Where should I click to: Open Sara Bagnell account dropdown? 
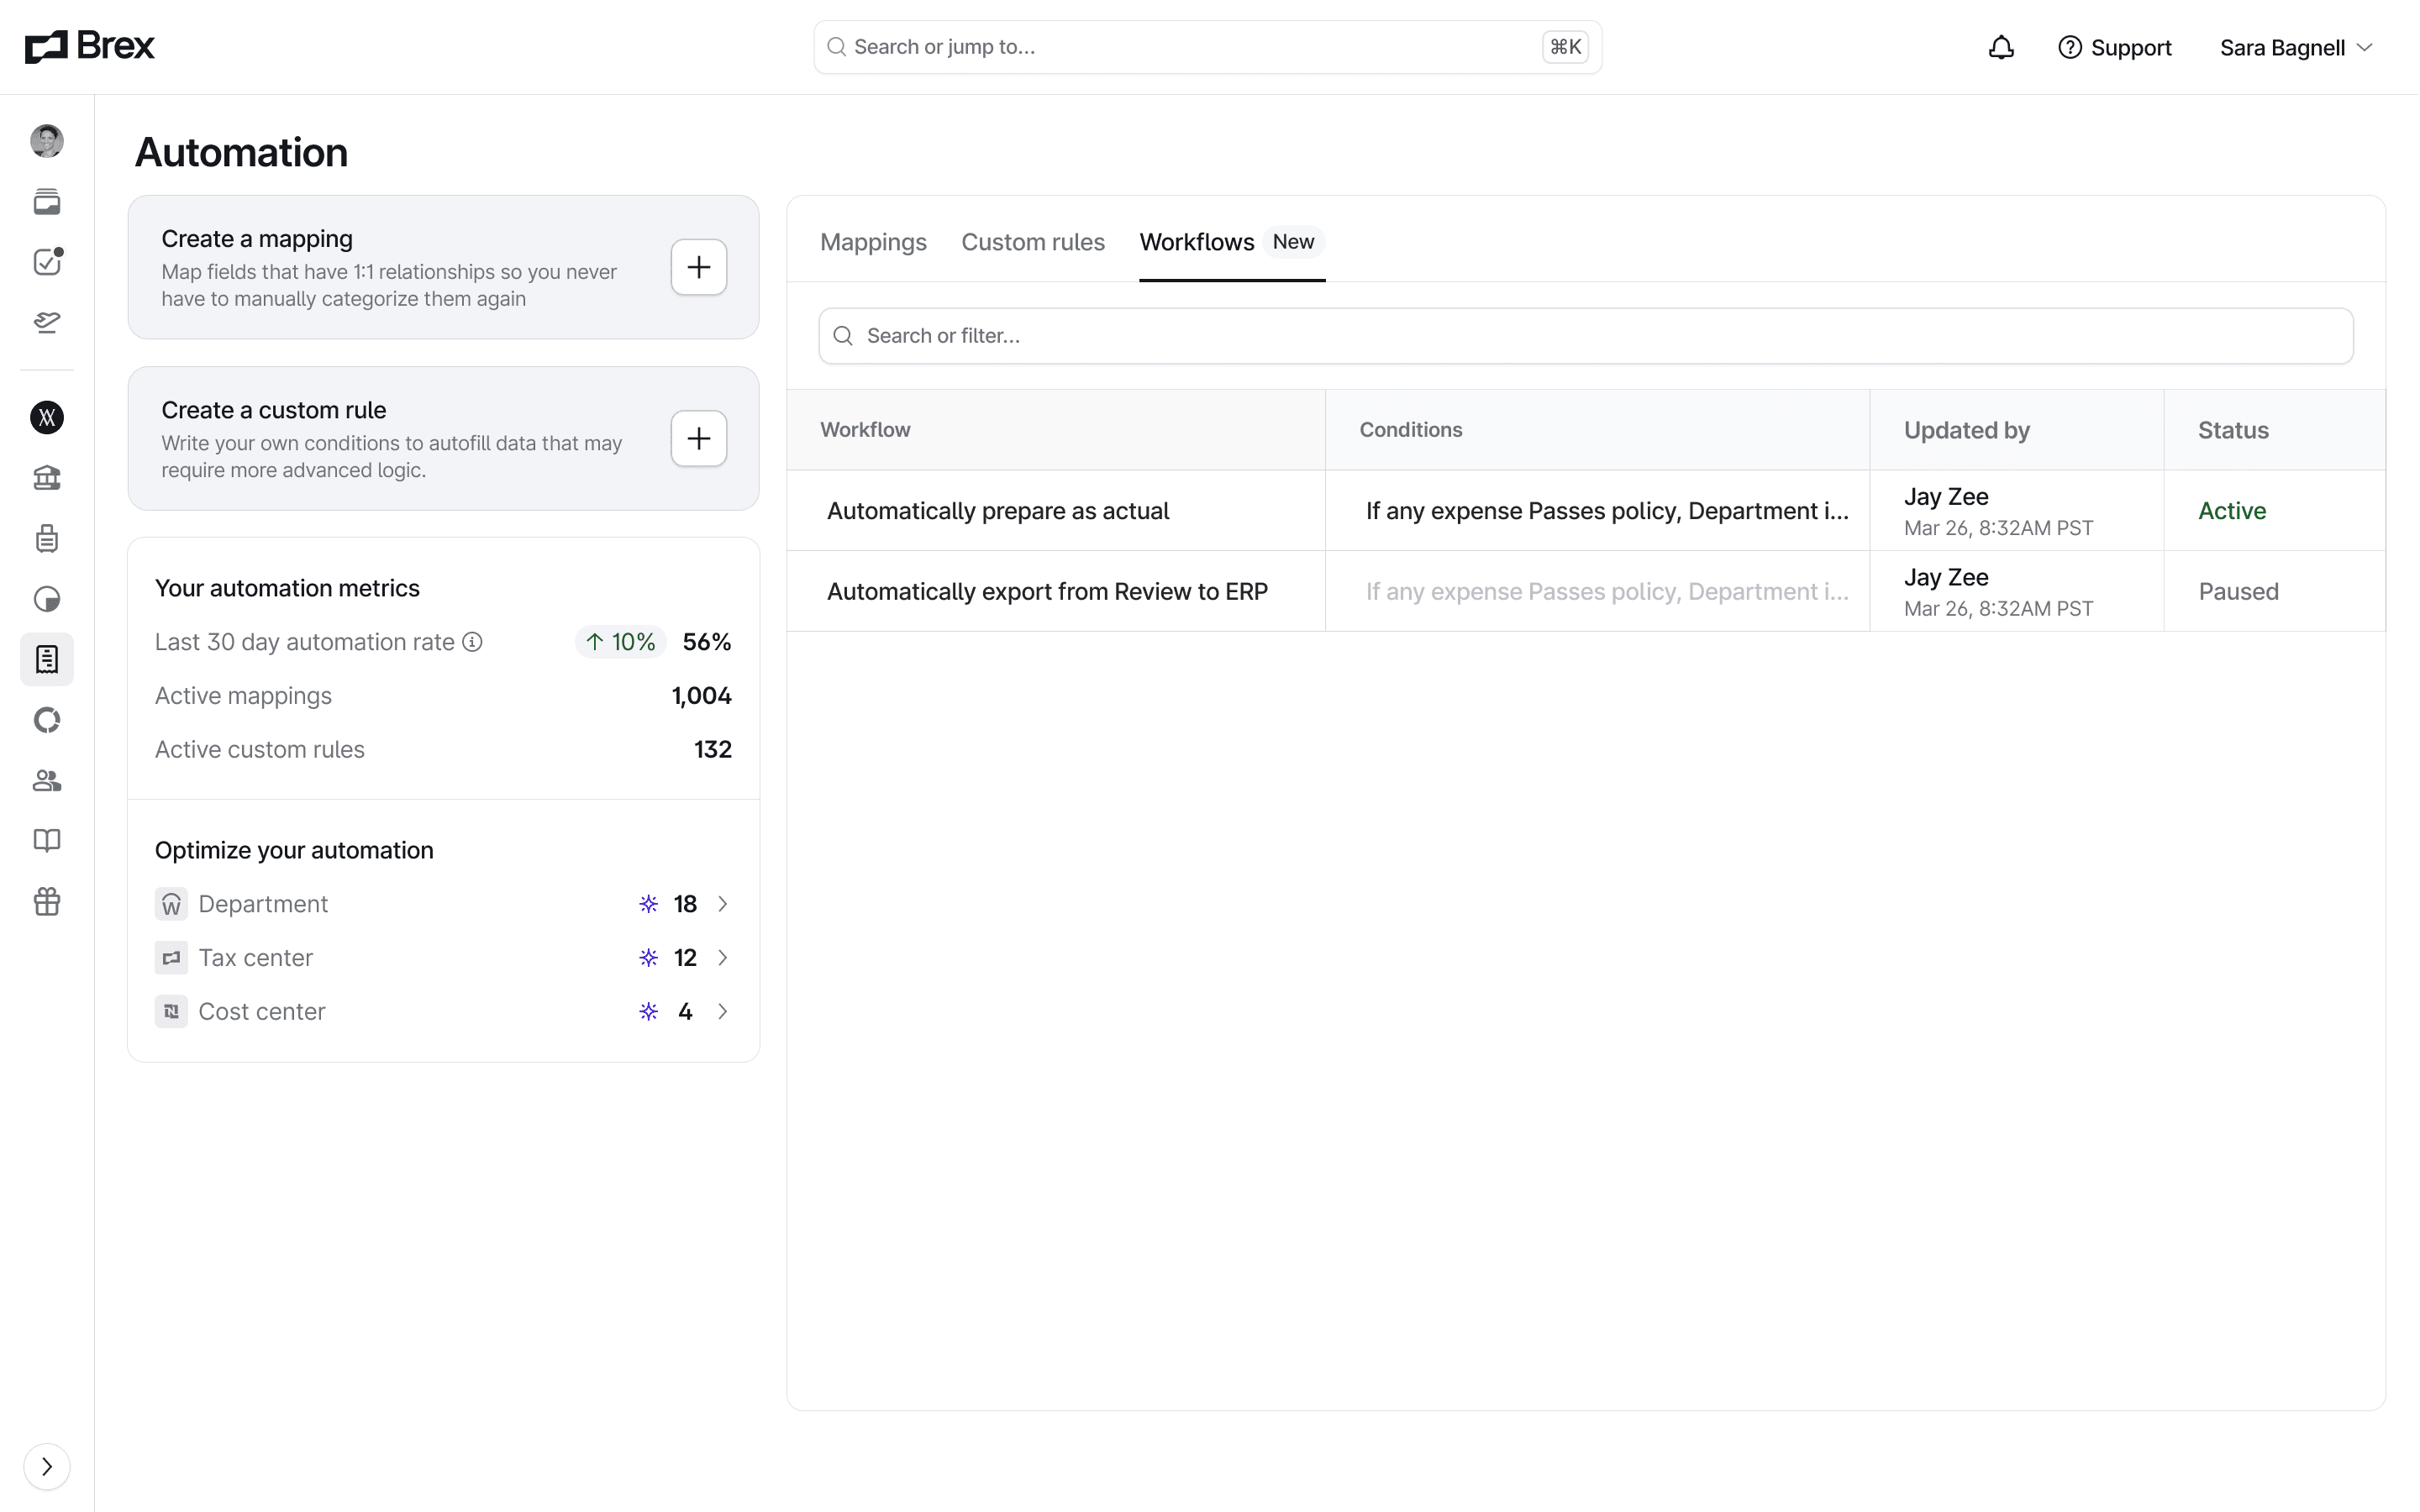[2296, 47]
